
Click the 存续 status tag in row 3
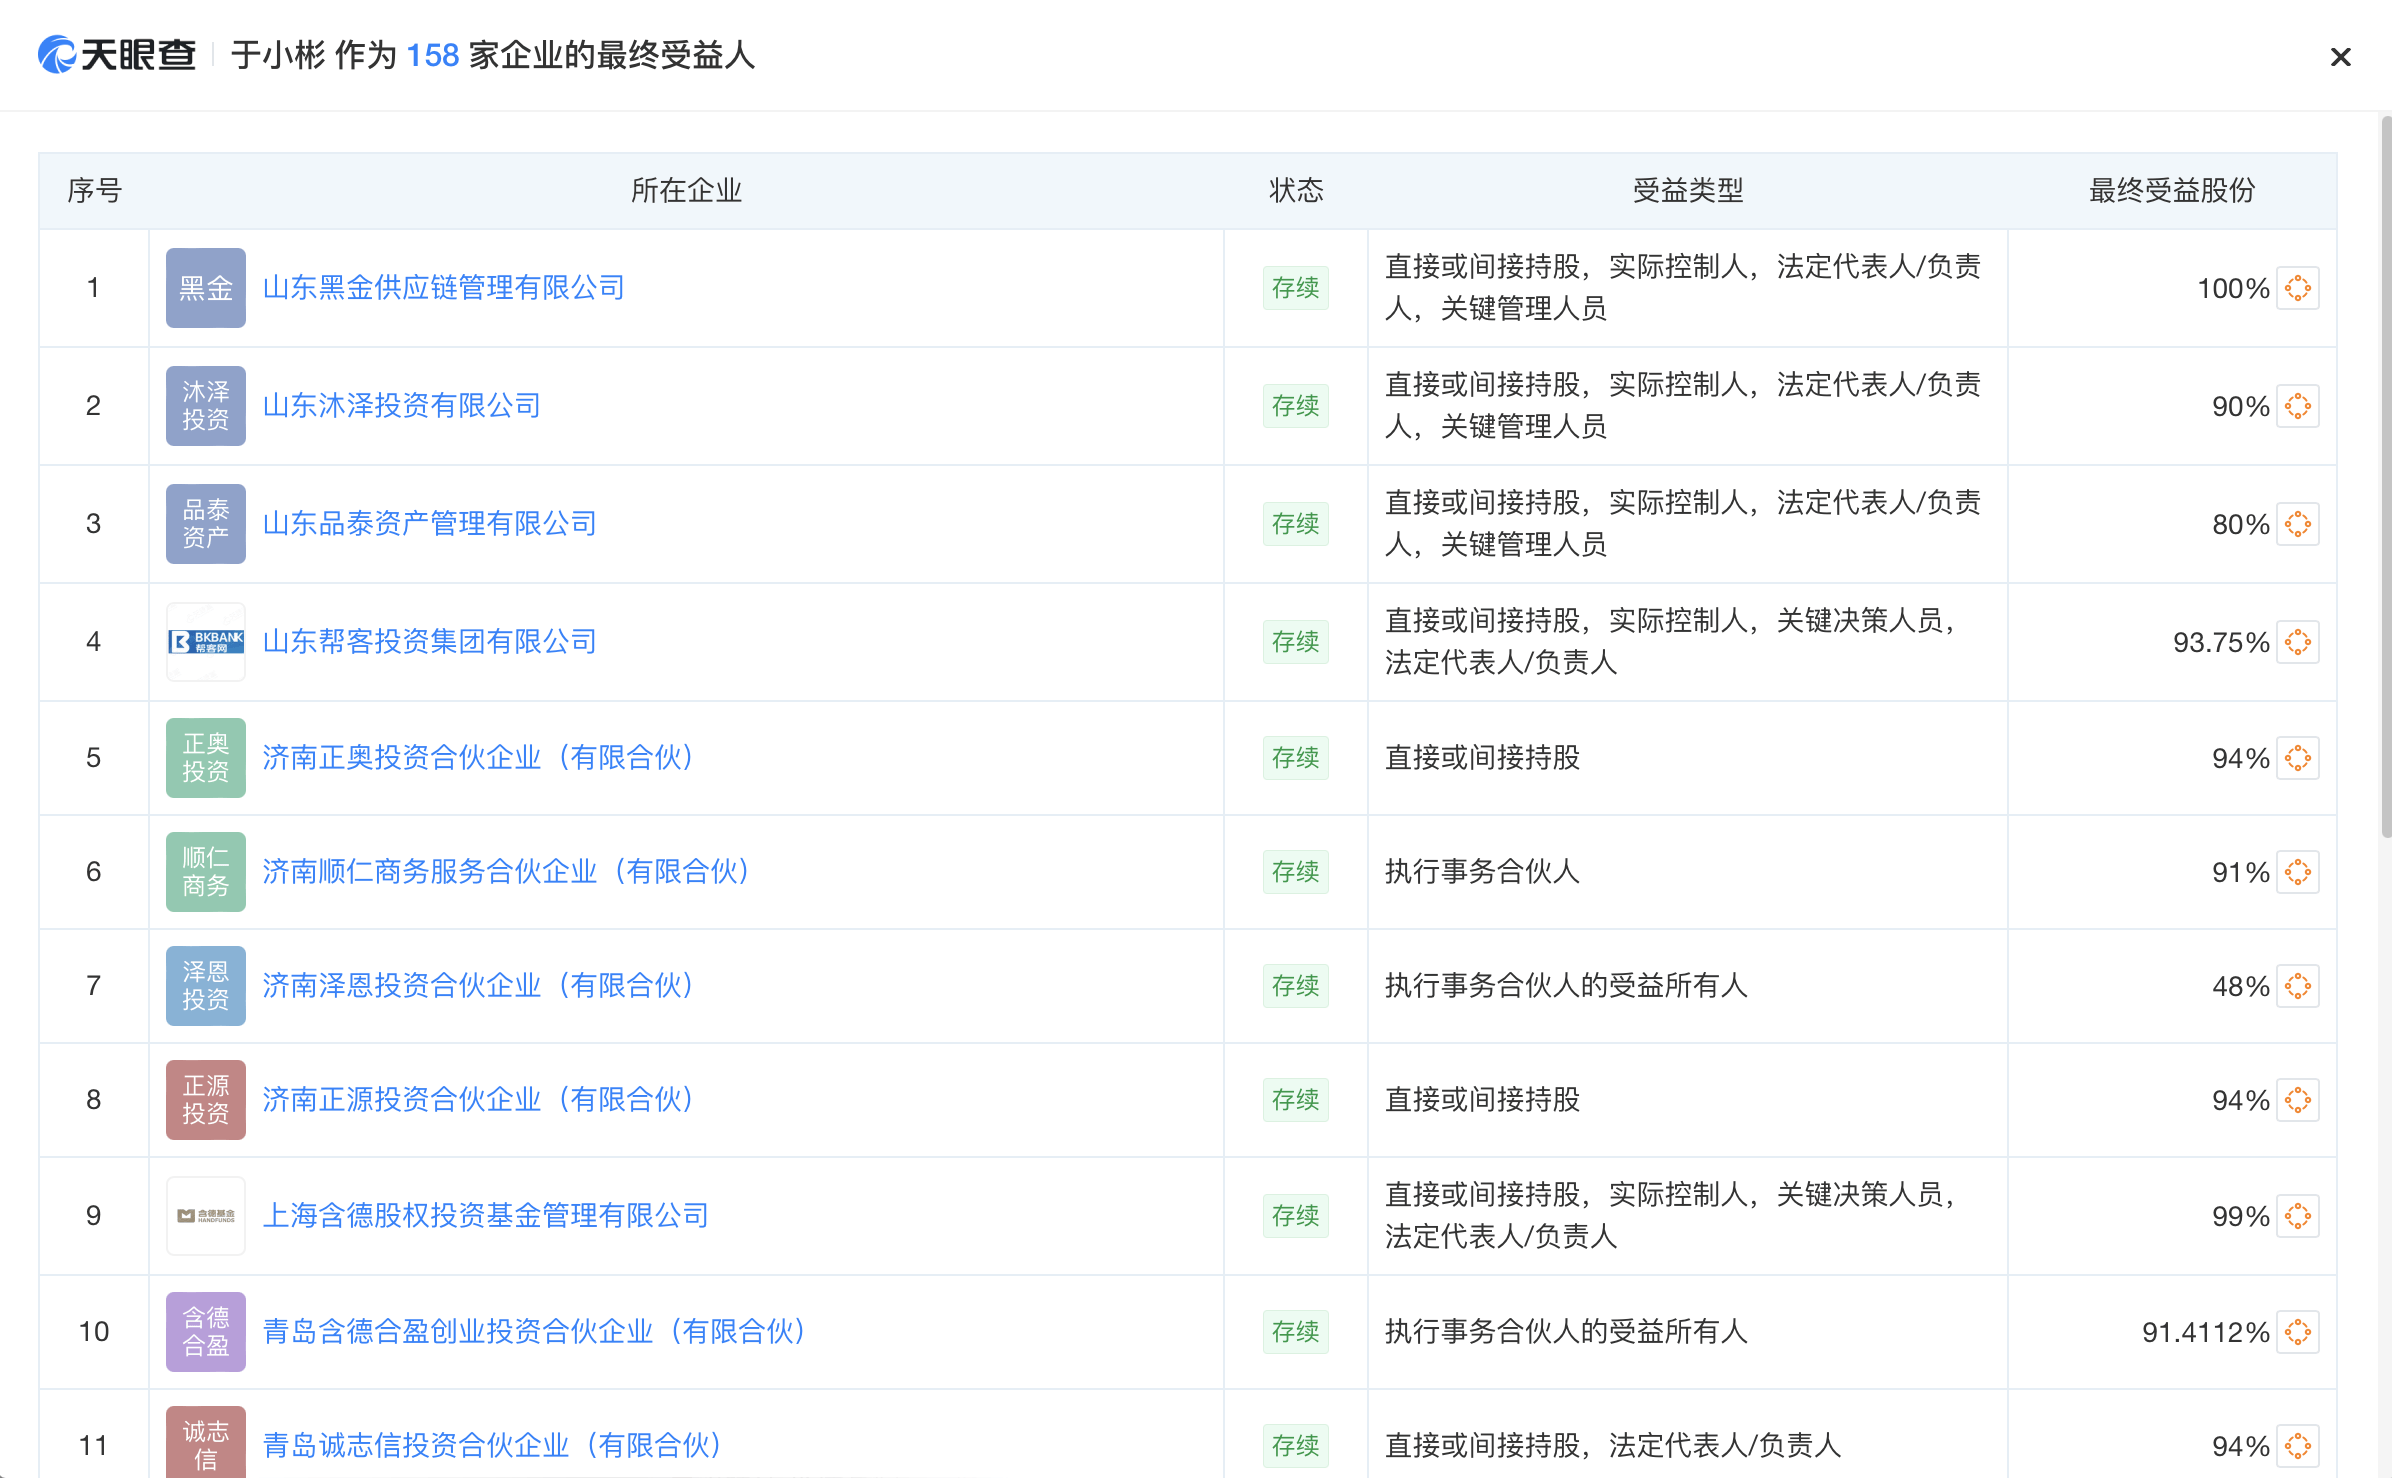point(1295,524)
